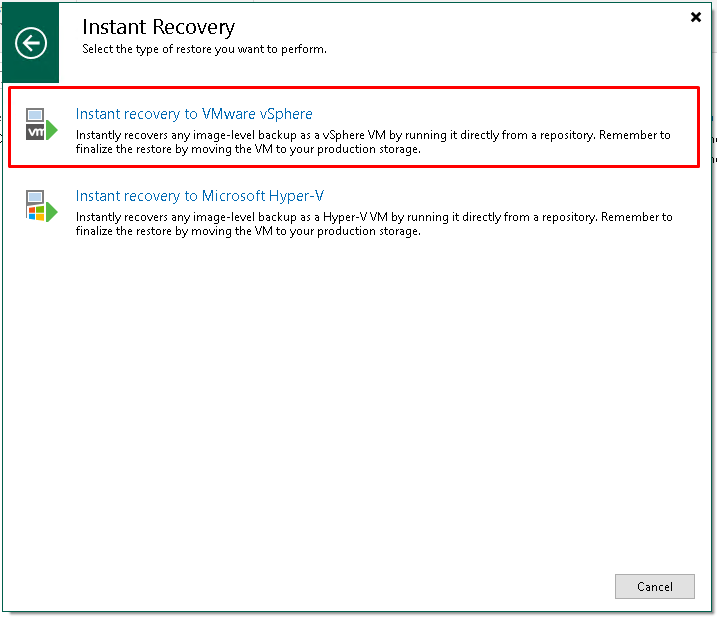Click the Instant Recovery heading
This screenshot has height=618, width=717.
[158, 27]
